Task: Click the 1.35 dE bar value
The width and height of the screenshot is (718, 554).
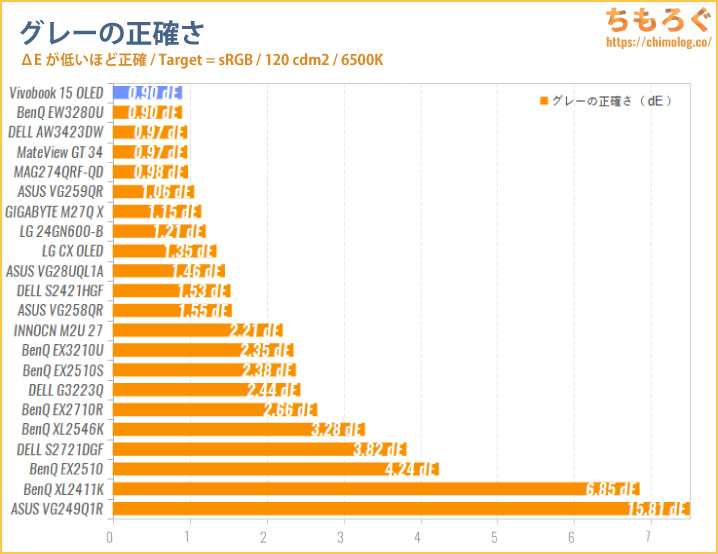Action: point(190,251)
